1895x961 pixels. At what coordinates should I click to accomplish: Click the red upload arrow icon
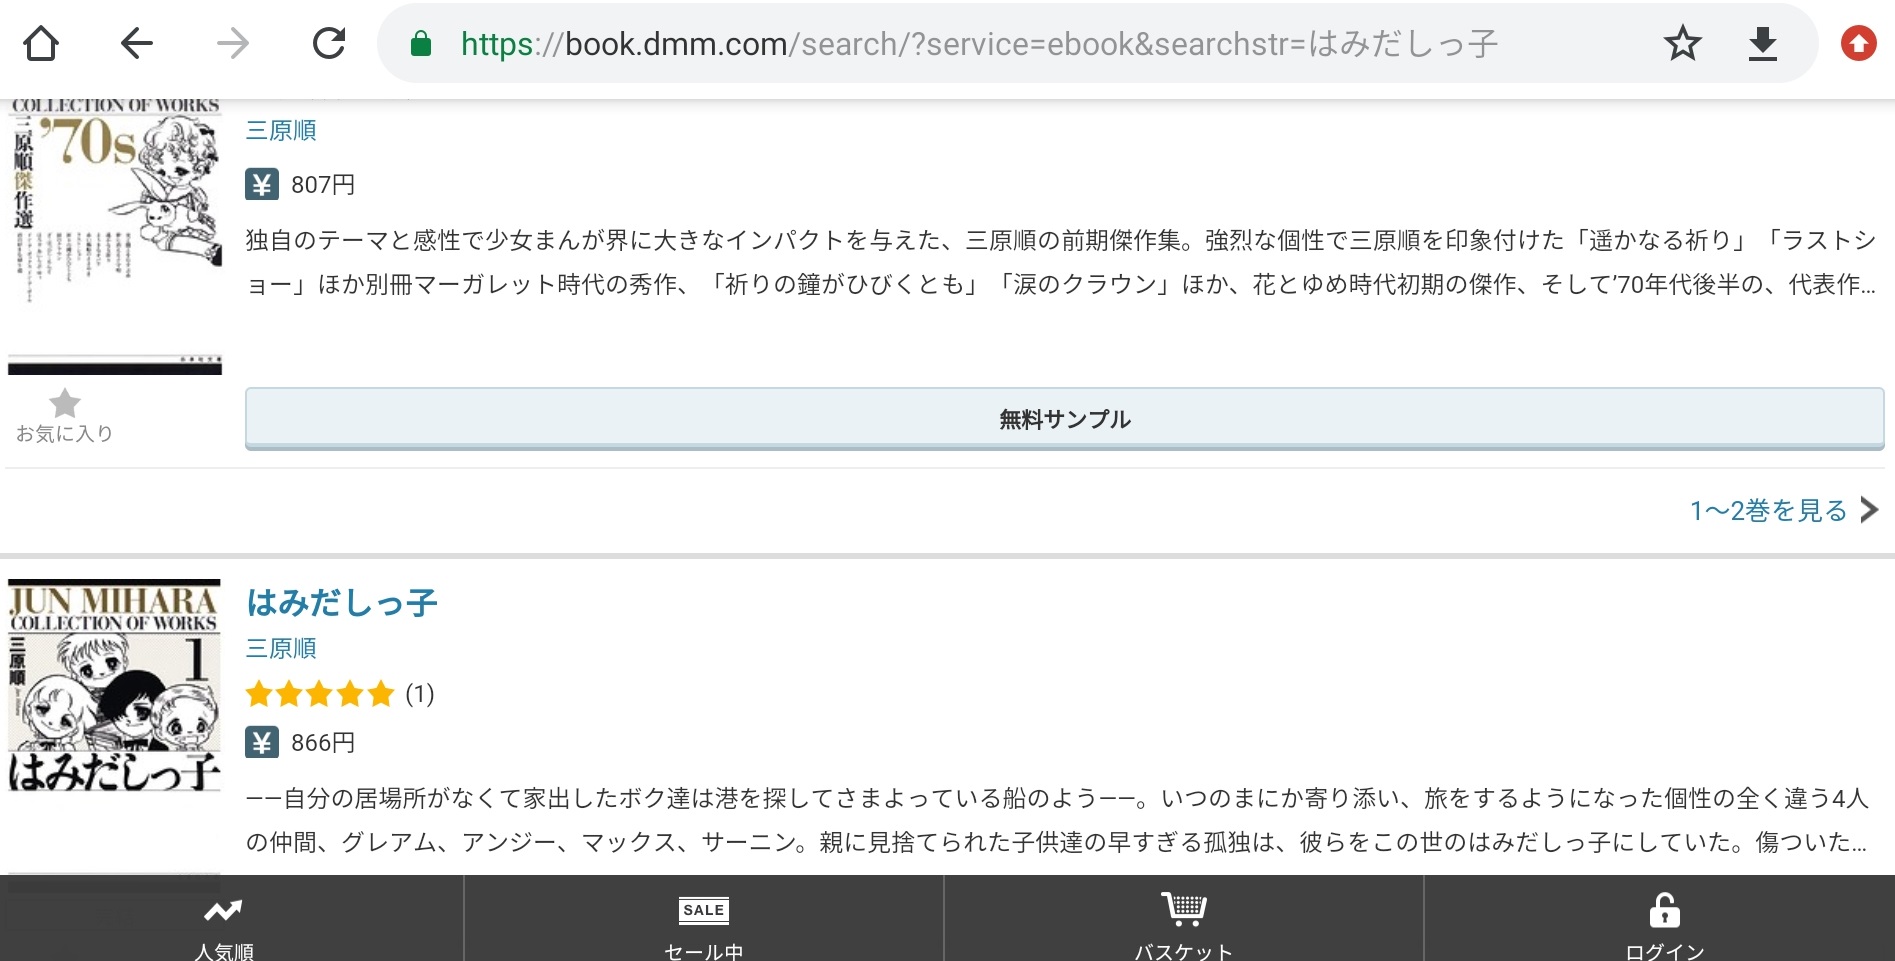pyautogui.click(x=1858, y=44)
